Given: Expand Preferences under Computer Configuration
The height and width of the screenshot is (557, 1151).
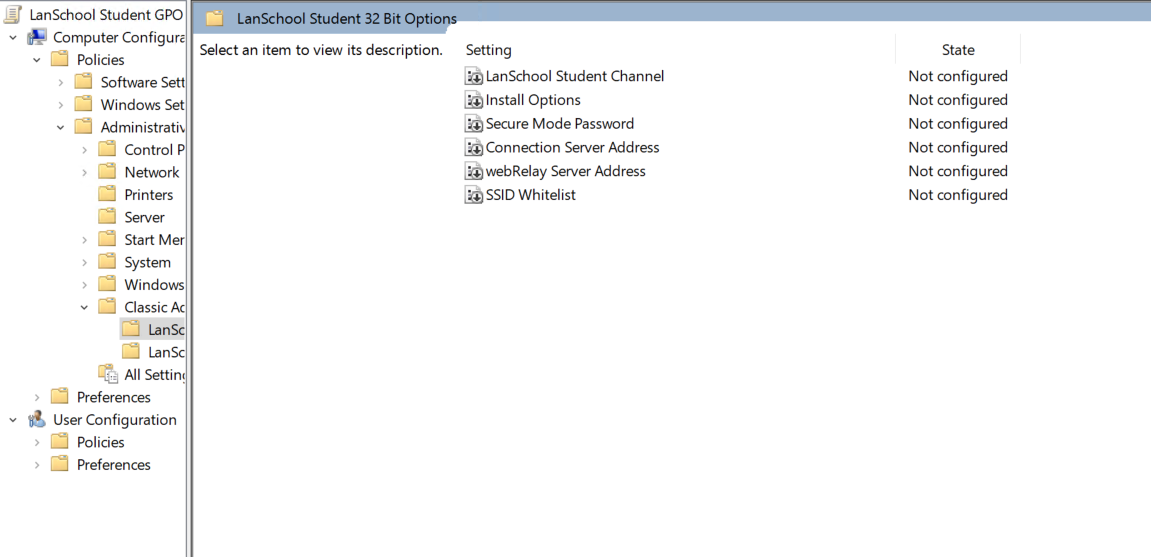Looking at the screenshot, I should [x=37, y=397].
